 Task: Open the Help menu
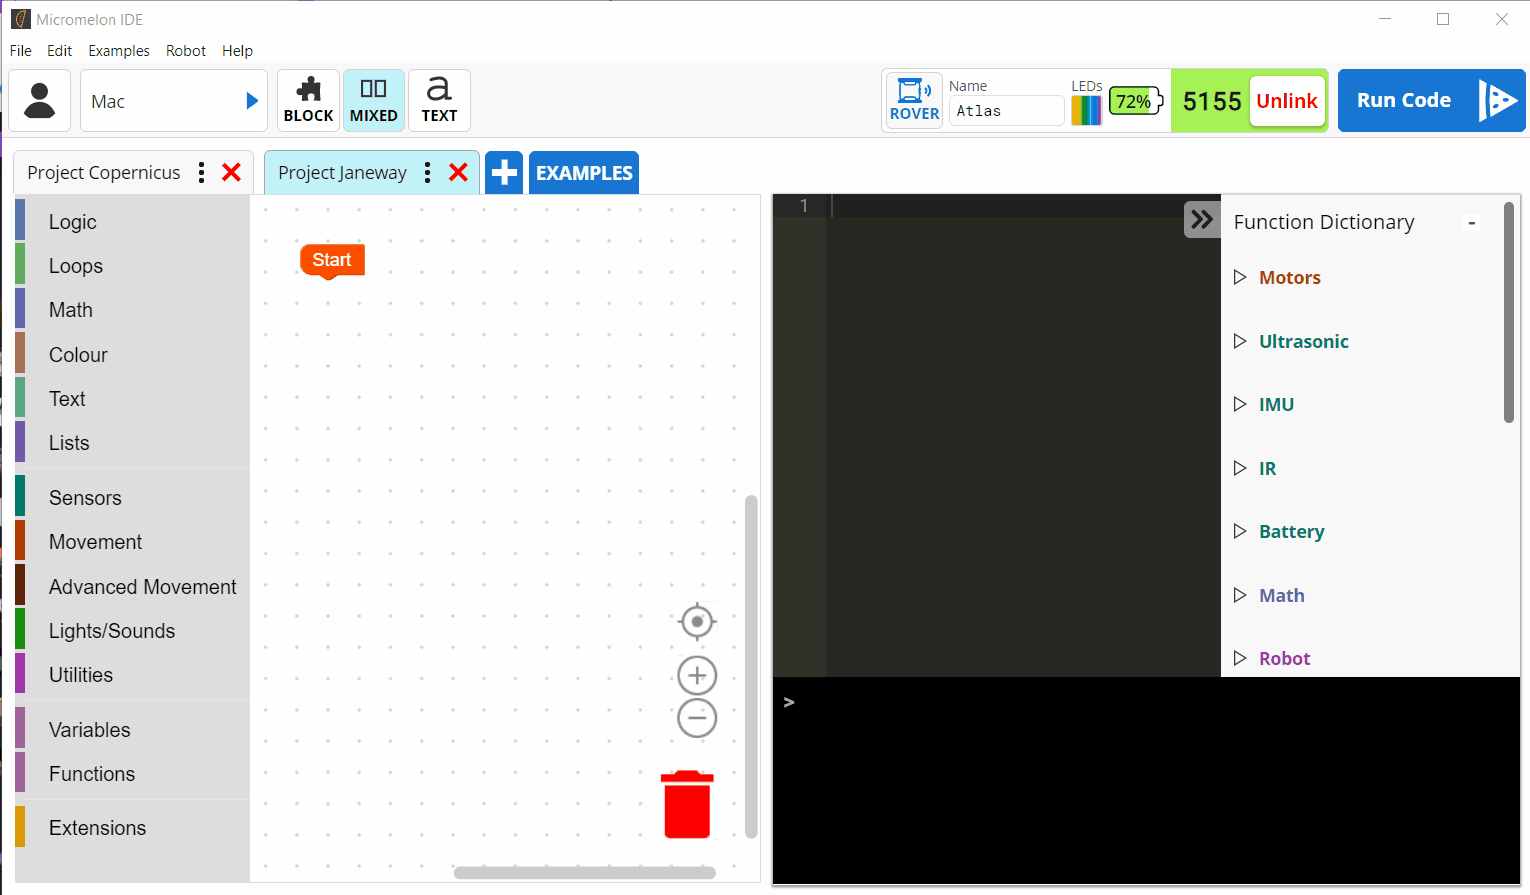point(237,51)
